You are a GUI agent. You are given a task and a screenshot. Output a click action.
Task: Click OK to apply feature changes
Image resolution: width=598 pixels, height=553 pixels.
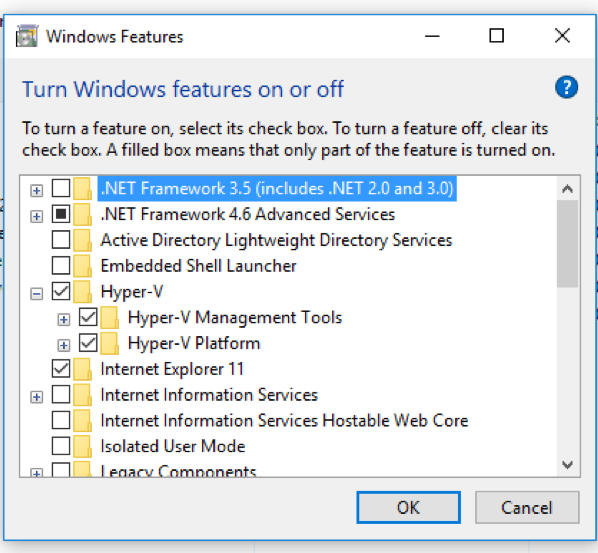[408, 508]
